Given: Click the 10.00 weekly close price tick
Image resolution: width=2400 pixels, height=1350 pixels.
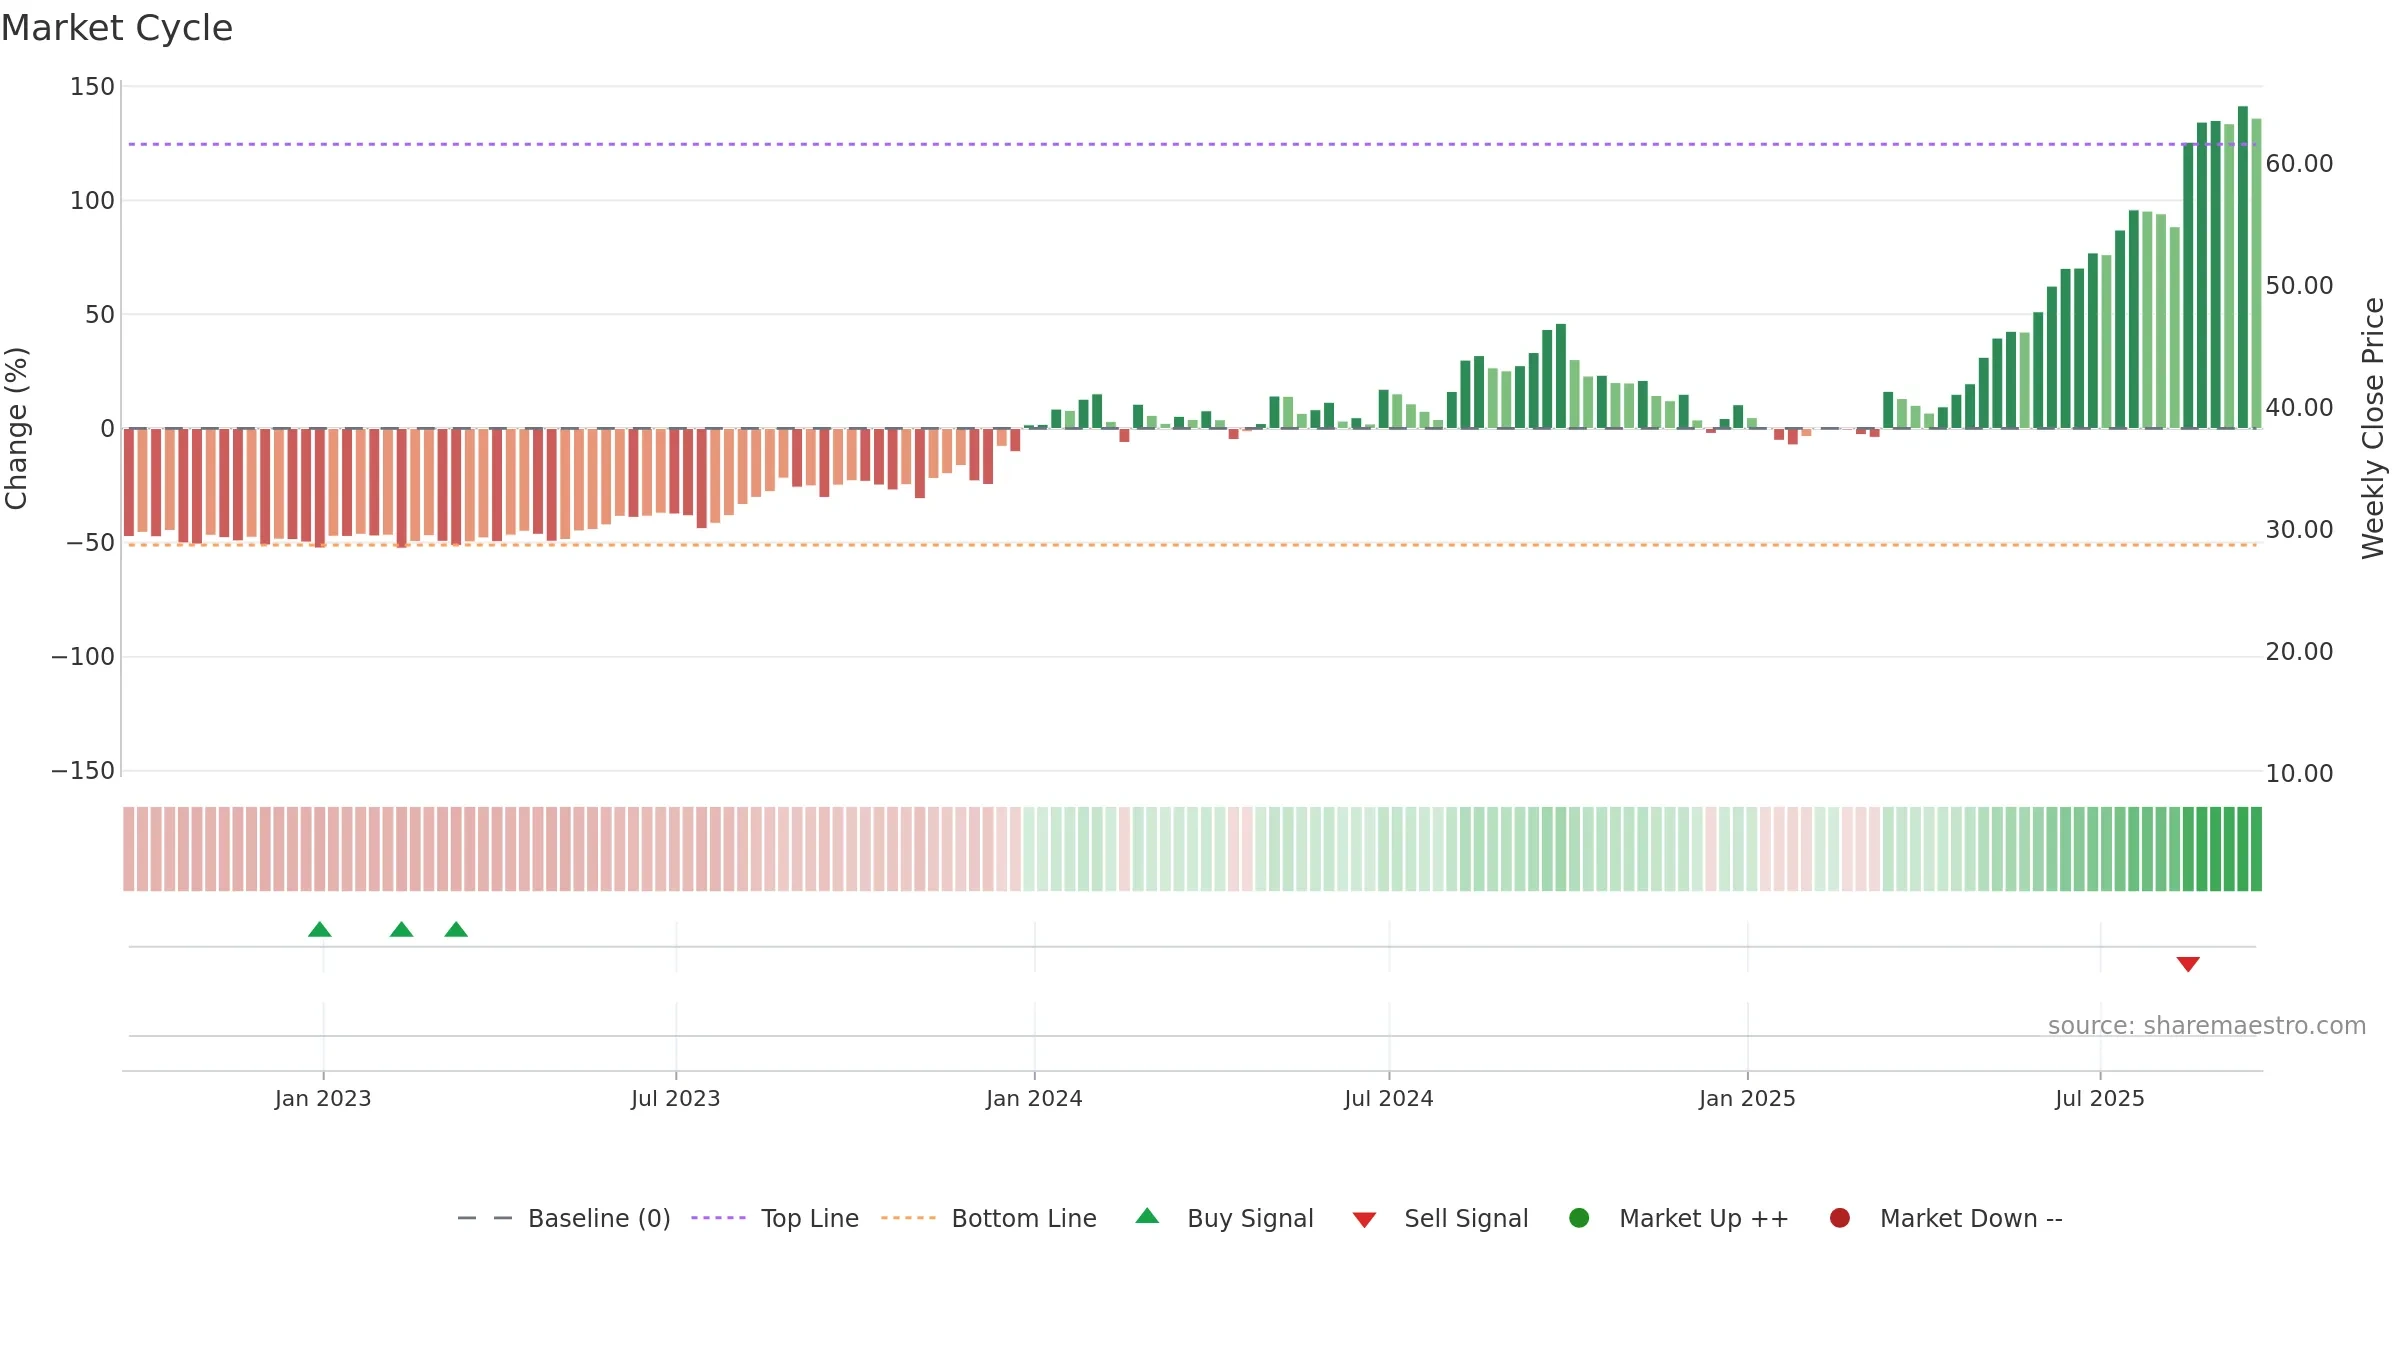Looking at the screenshot, I should [2299, 774].
